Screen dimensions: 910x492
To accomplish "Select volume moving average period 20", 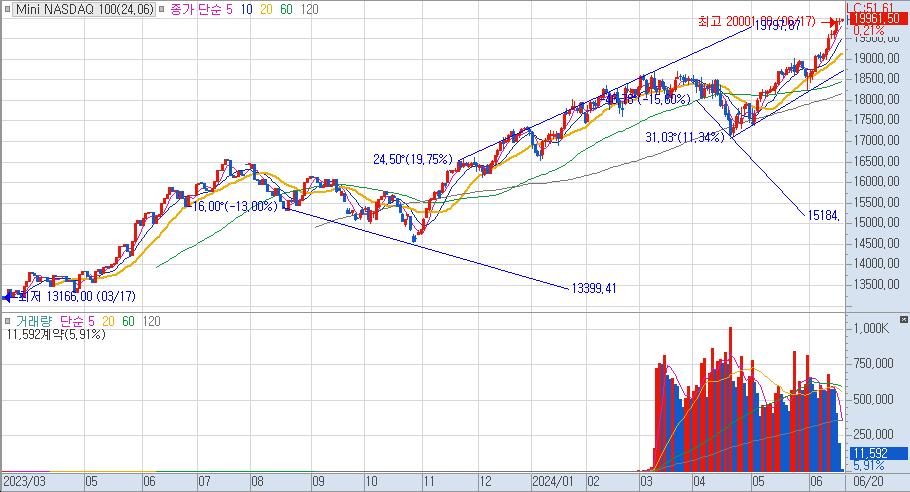I will (x=108, y=321).
